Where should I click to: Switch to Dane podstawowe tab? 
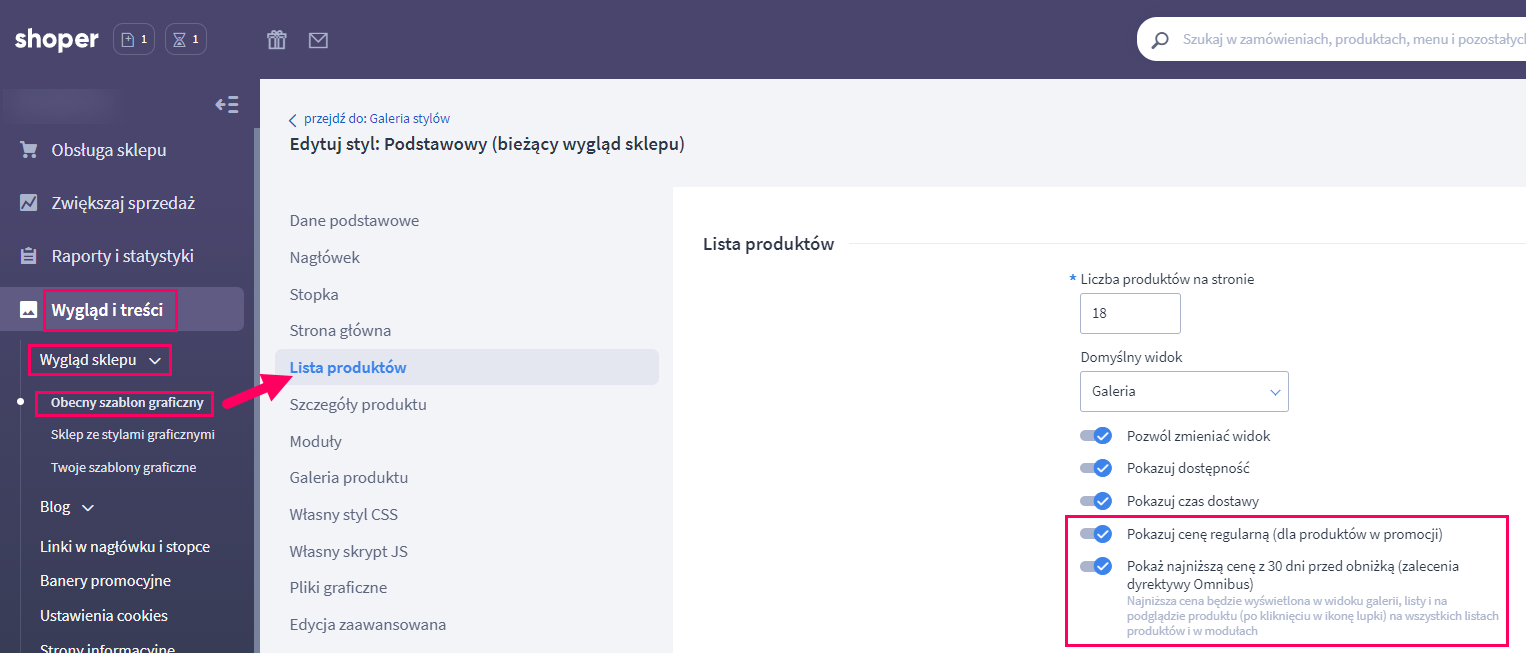tap(354, 220)
